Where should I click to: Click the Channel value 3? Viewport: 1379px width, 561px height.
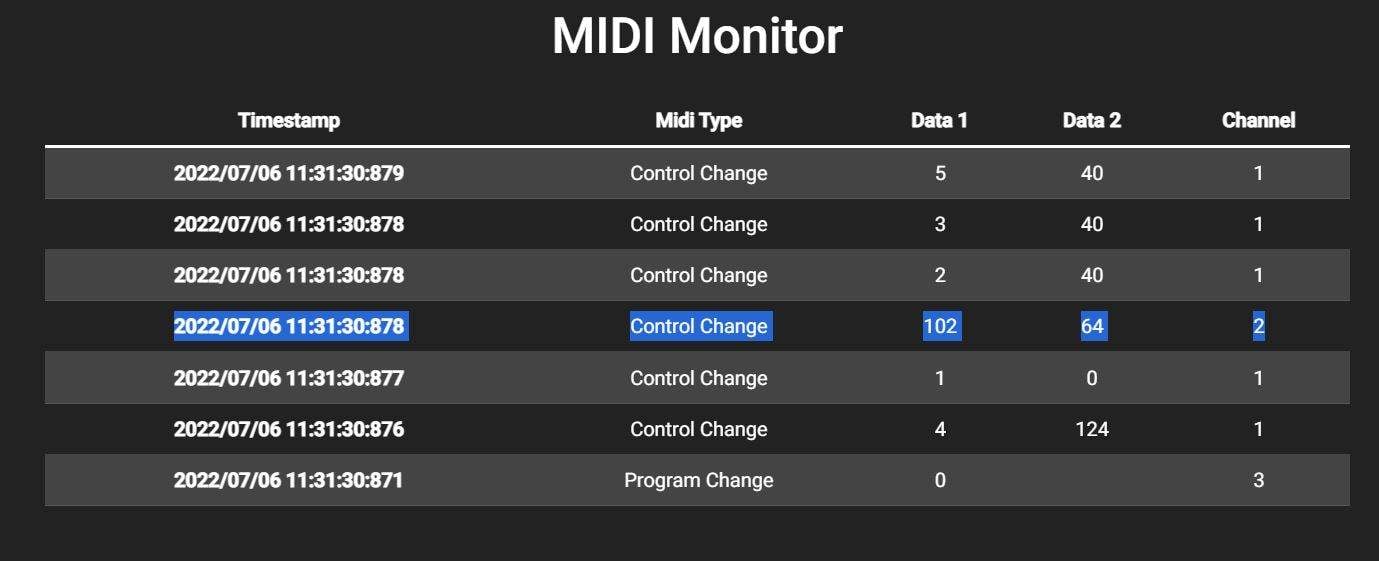pos(1258,480)
